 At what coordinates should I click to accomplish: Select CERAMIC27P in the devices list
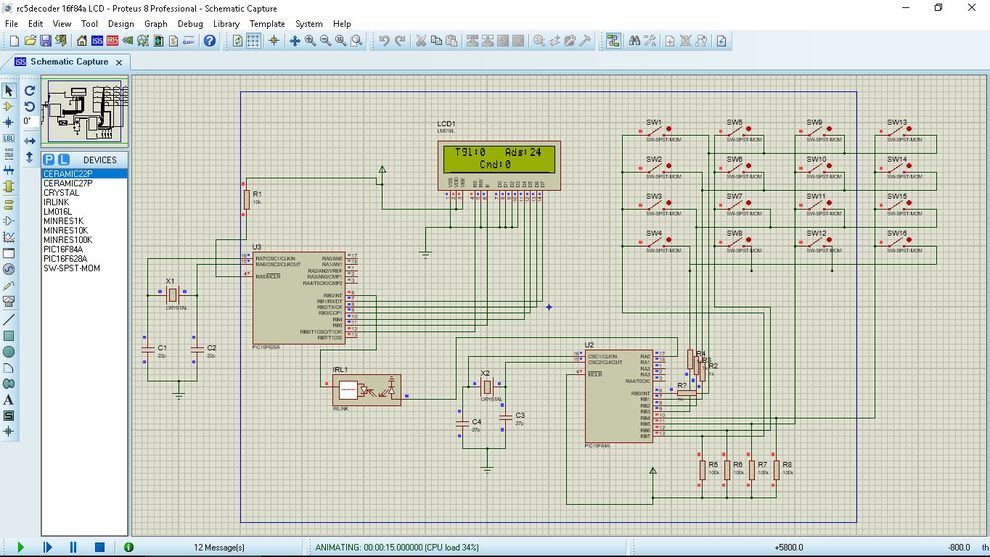point(85,183)
